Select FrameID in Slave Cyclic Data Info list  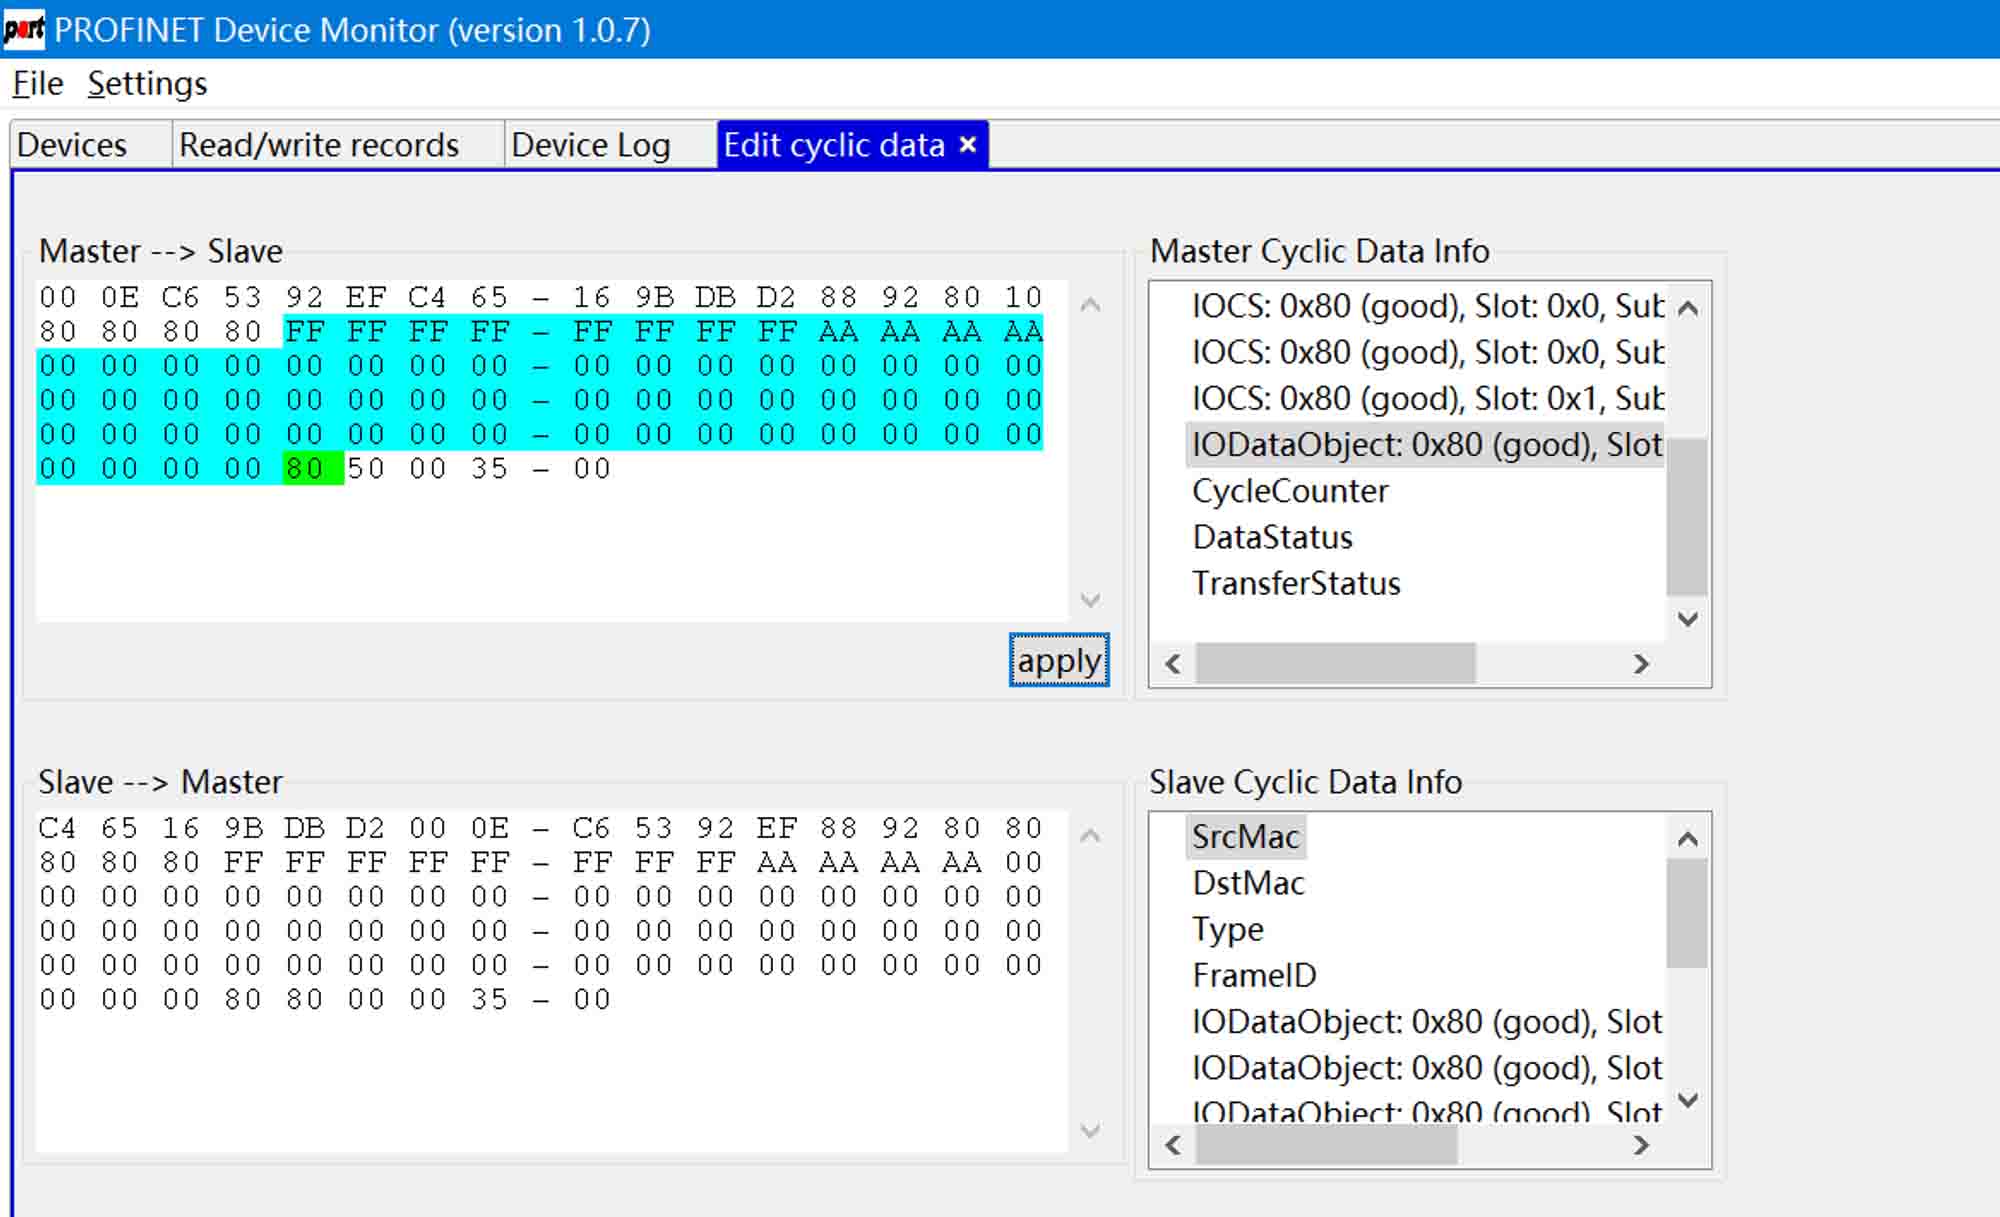1254,975
